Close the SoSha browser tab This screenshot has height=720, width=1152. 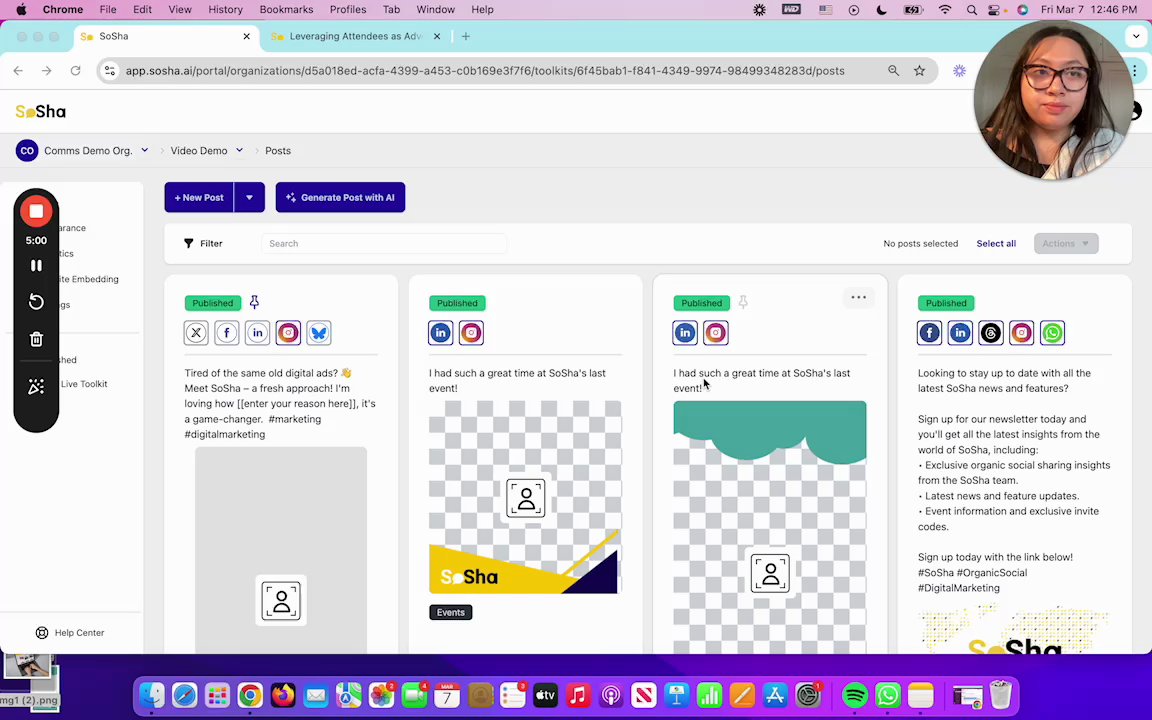click(x=246, y=36)
